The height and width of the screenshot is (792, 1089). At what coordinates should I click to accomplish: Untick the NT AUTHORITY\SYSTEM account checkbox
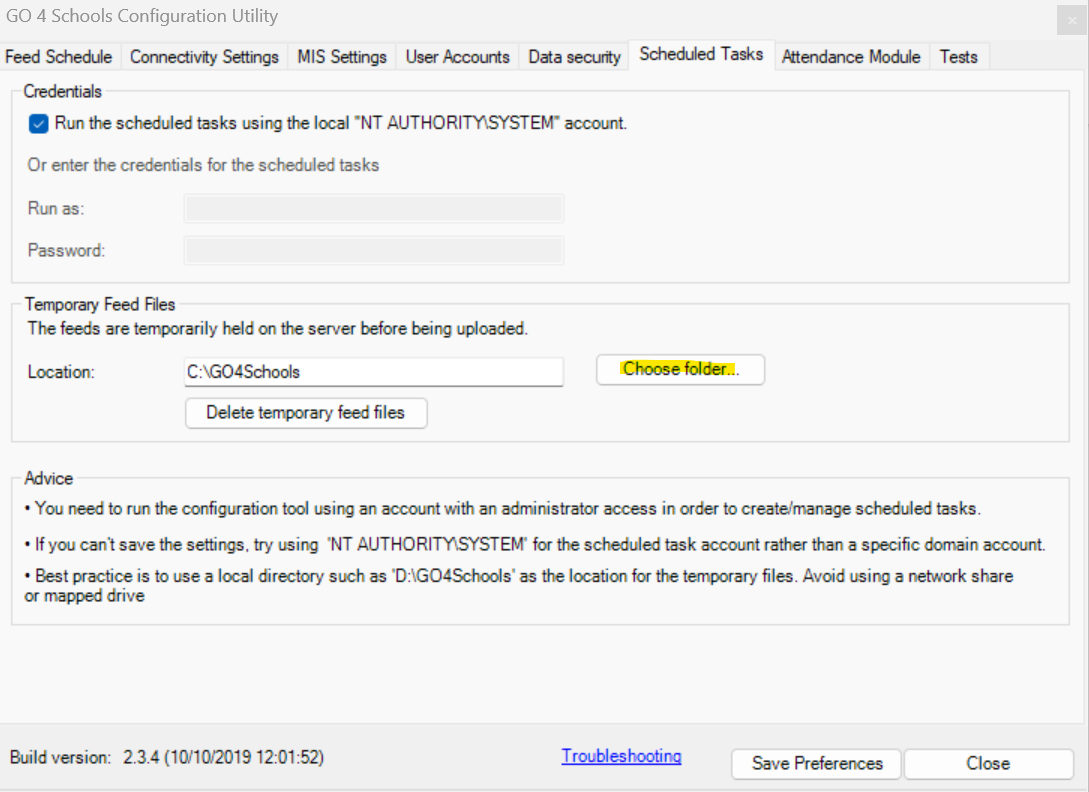[x=38, y=124]
